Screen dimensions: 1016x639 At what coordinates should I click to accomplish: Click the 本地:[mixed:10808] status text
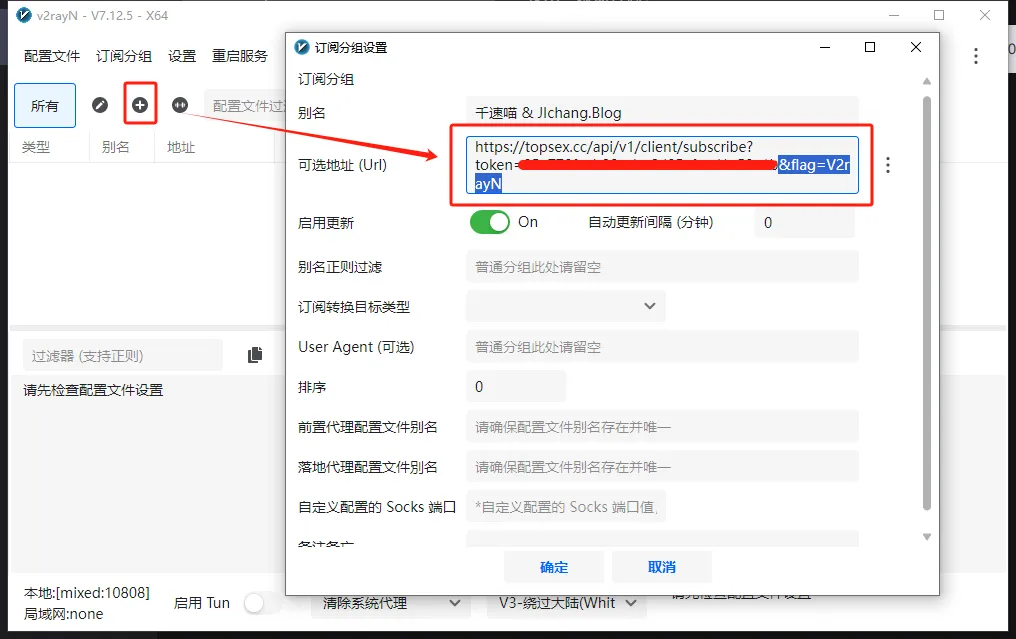87,593
